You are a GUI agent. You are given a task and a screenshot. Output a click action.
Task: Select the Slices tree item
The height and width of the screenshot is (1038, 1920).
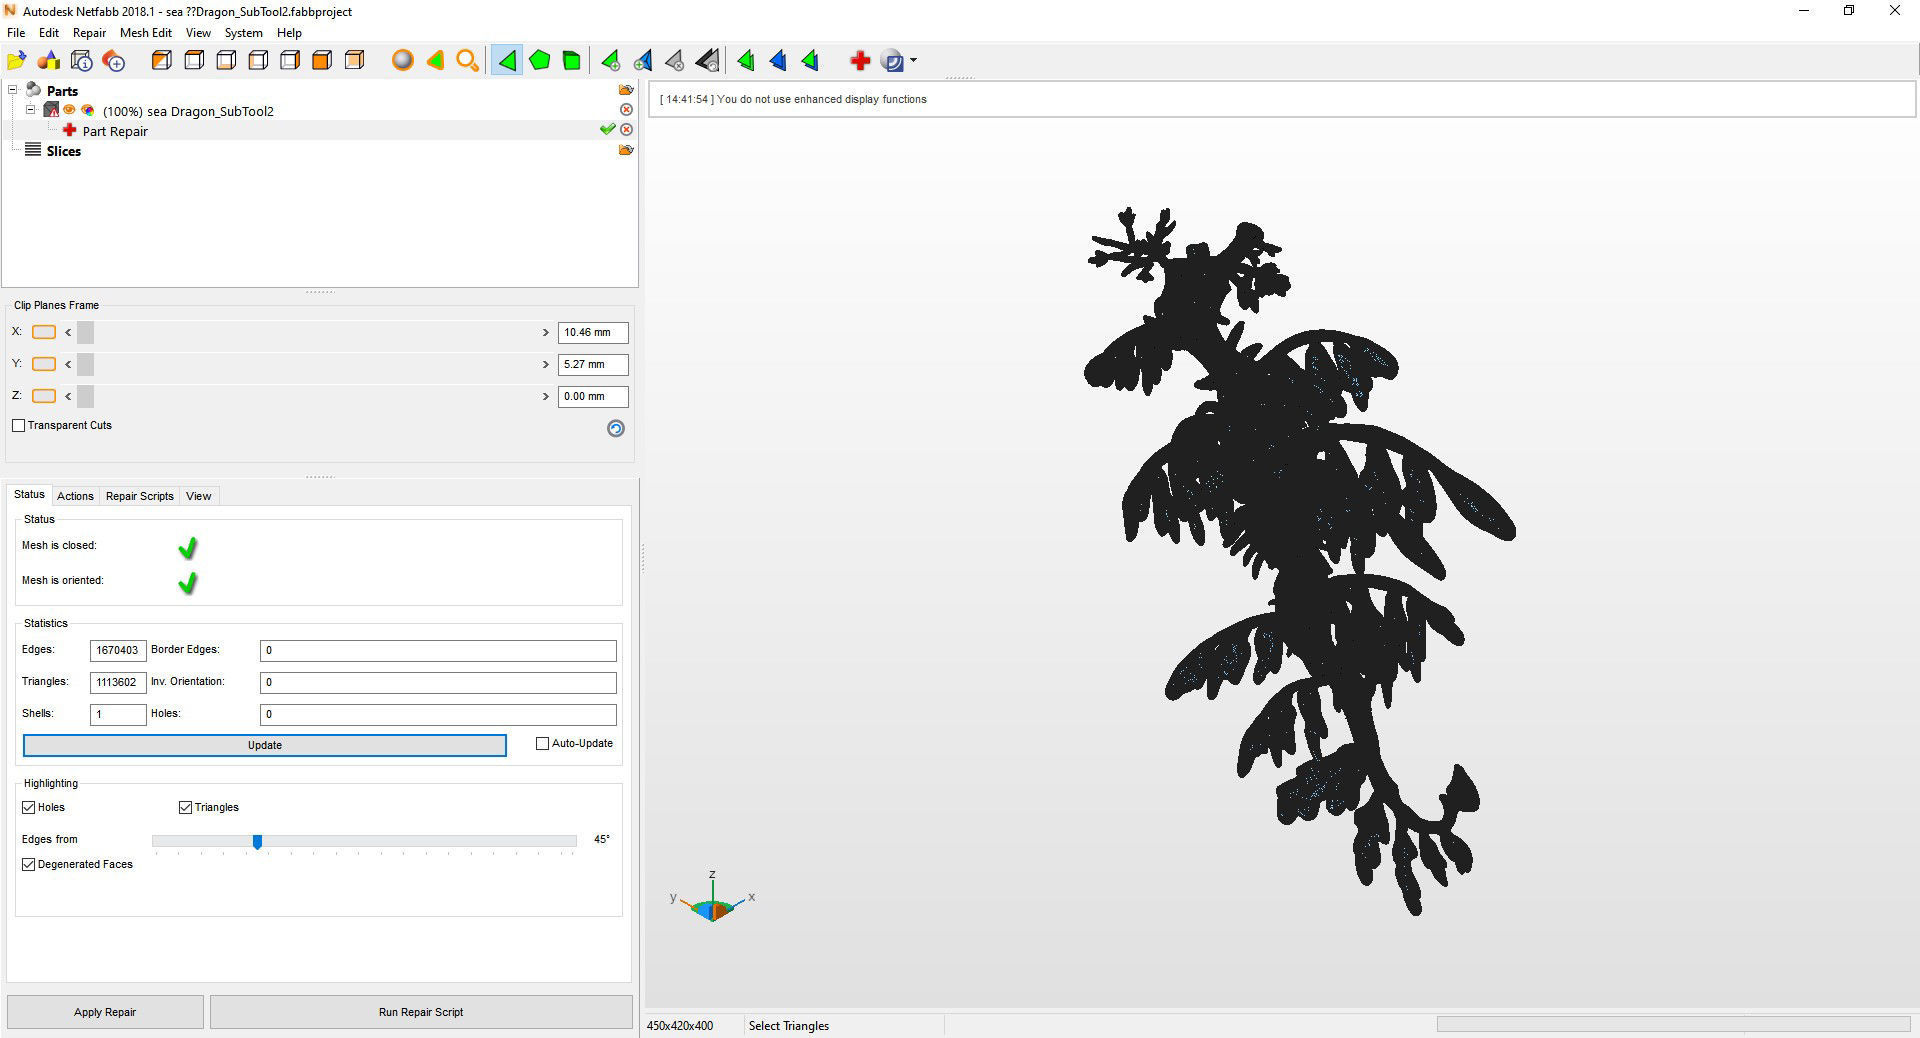tap(63, 151)
